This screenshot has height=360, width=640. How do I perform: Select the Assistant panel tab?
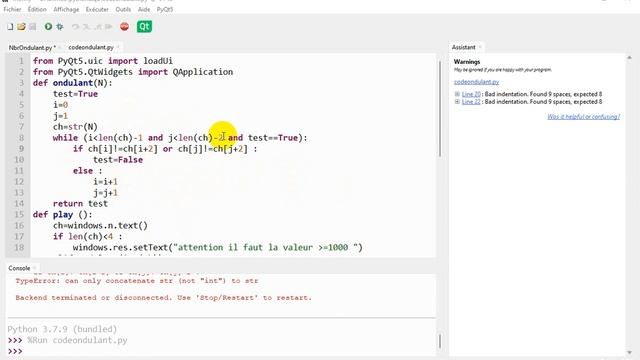tap(463, 47)
